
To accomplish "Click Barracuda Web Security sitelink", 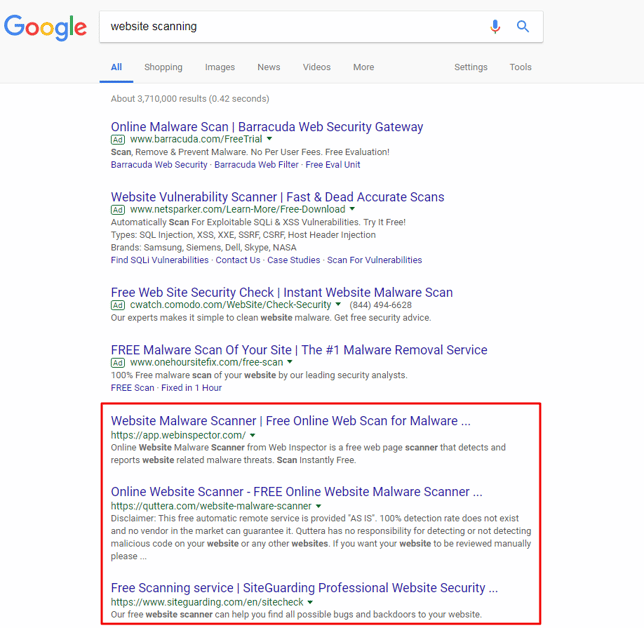I will (159, 165).
